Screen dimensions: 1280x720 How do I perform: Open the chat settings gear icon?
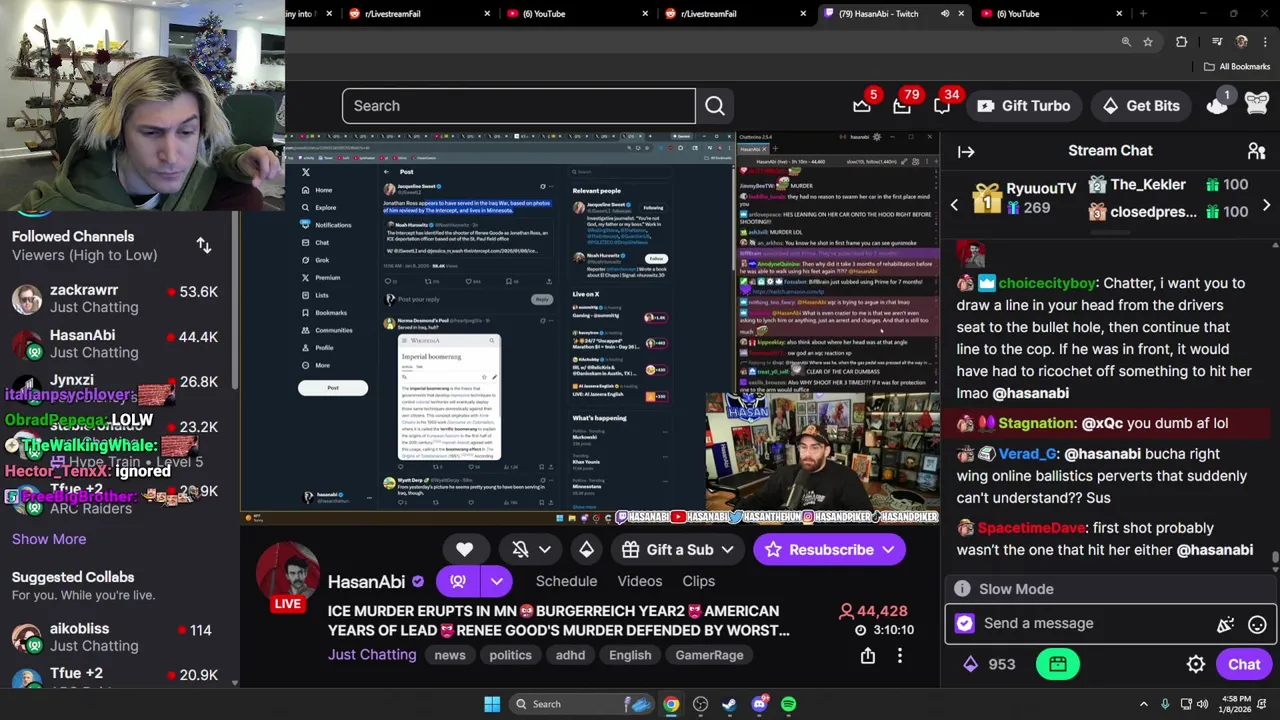click(1196, 665)
